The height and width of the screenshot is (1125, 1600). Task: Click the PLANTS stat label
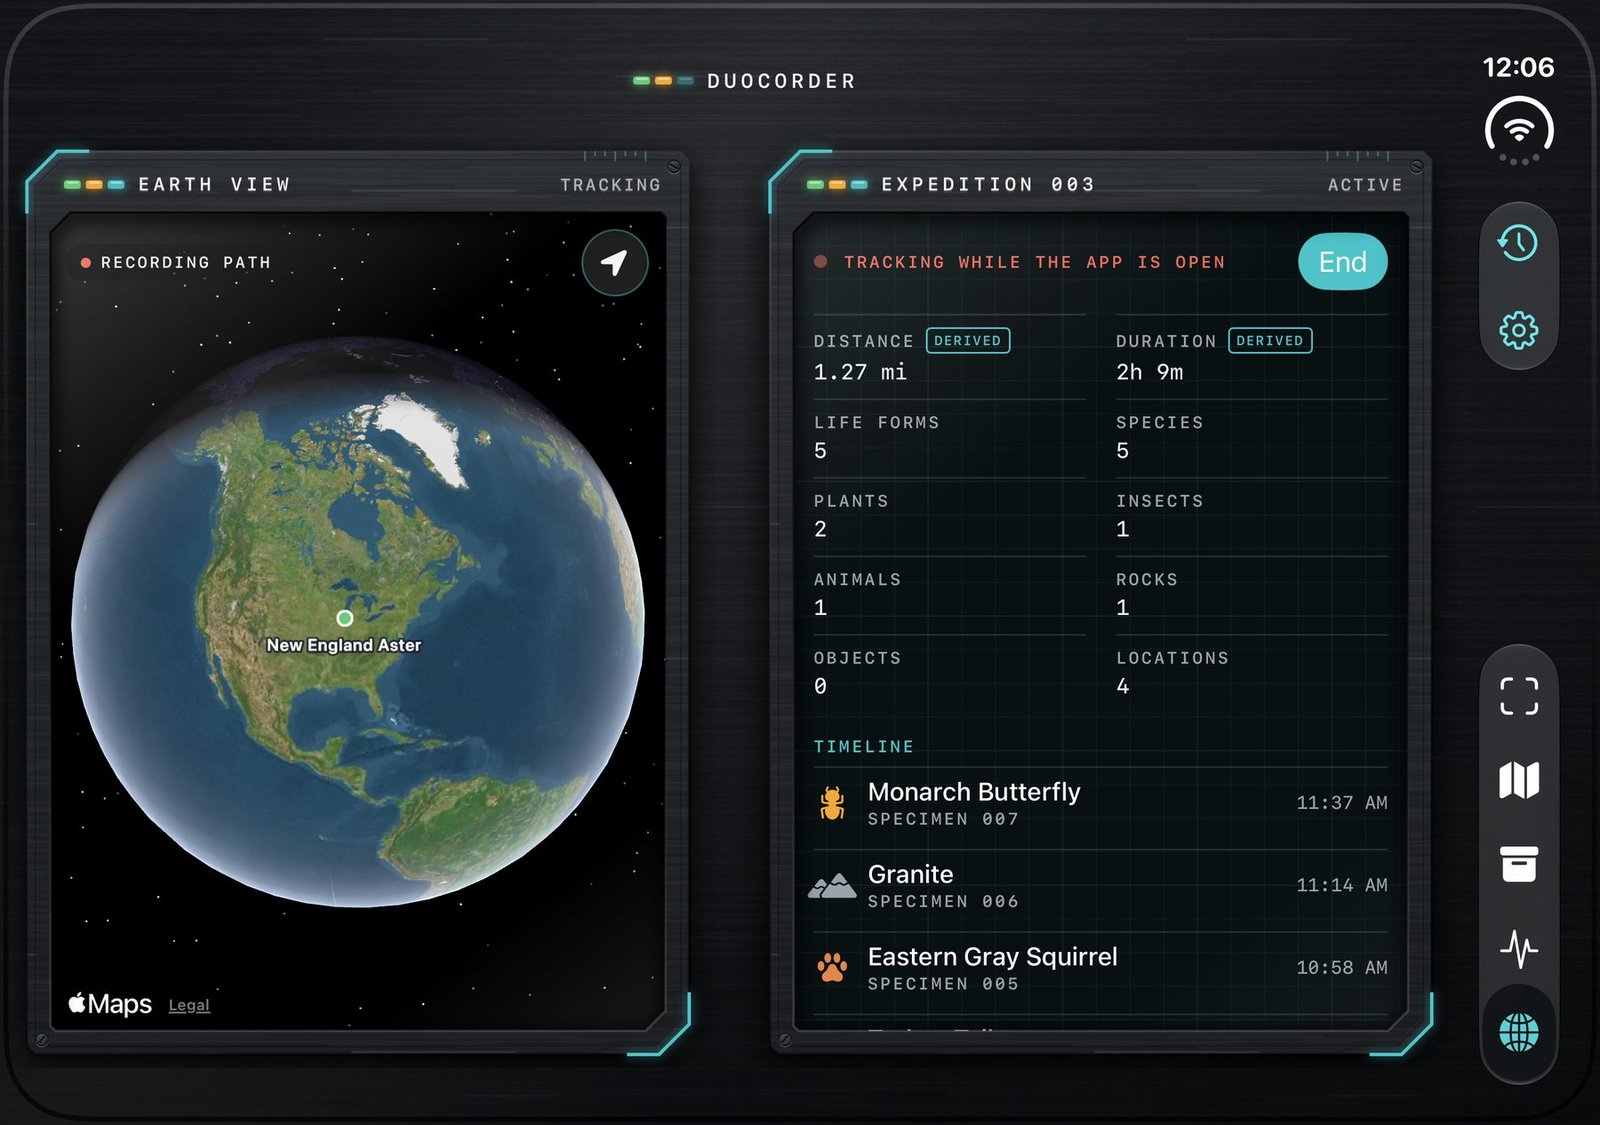point(851,501)
